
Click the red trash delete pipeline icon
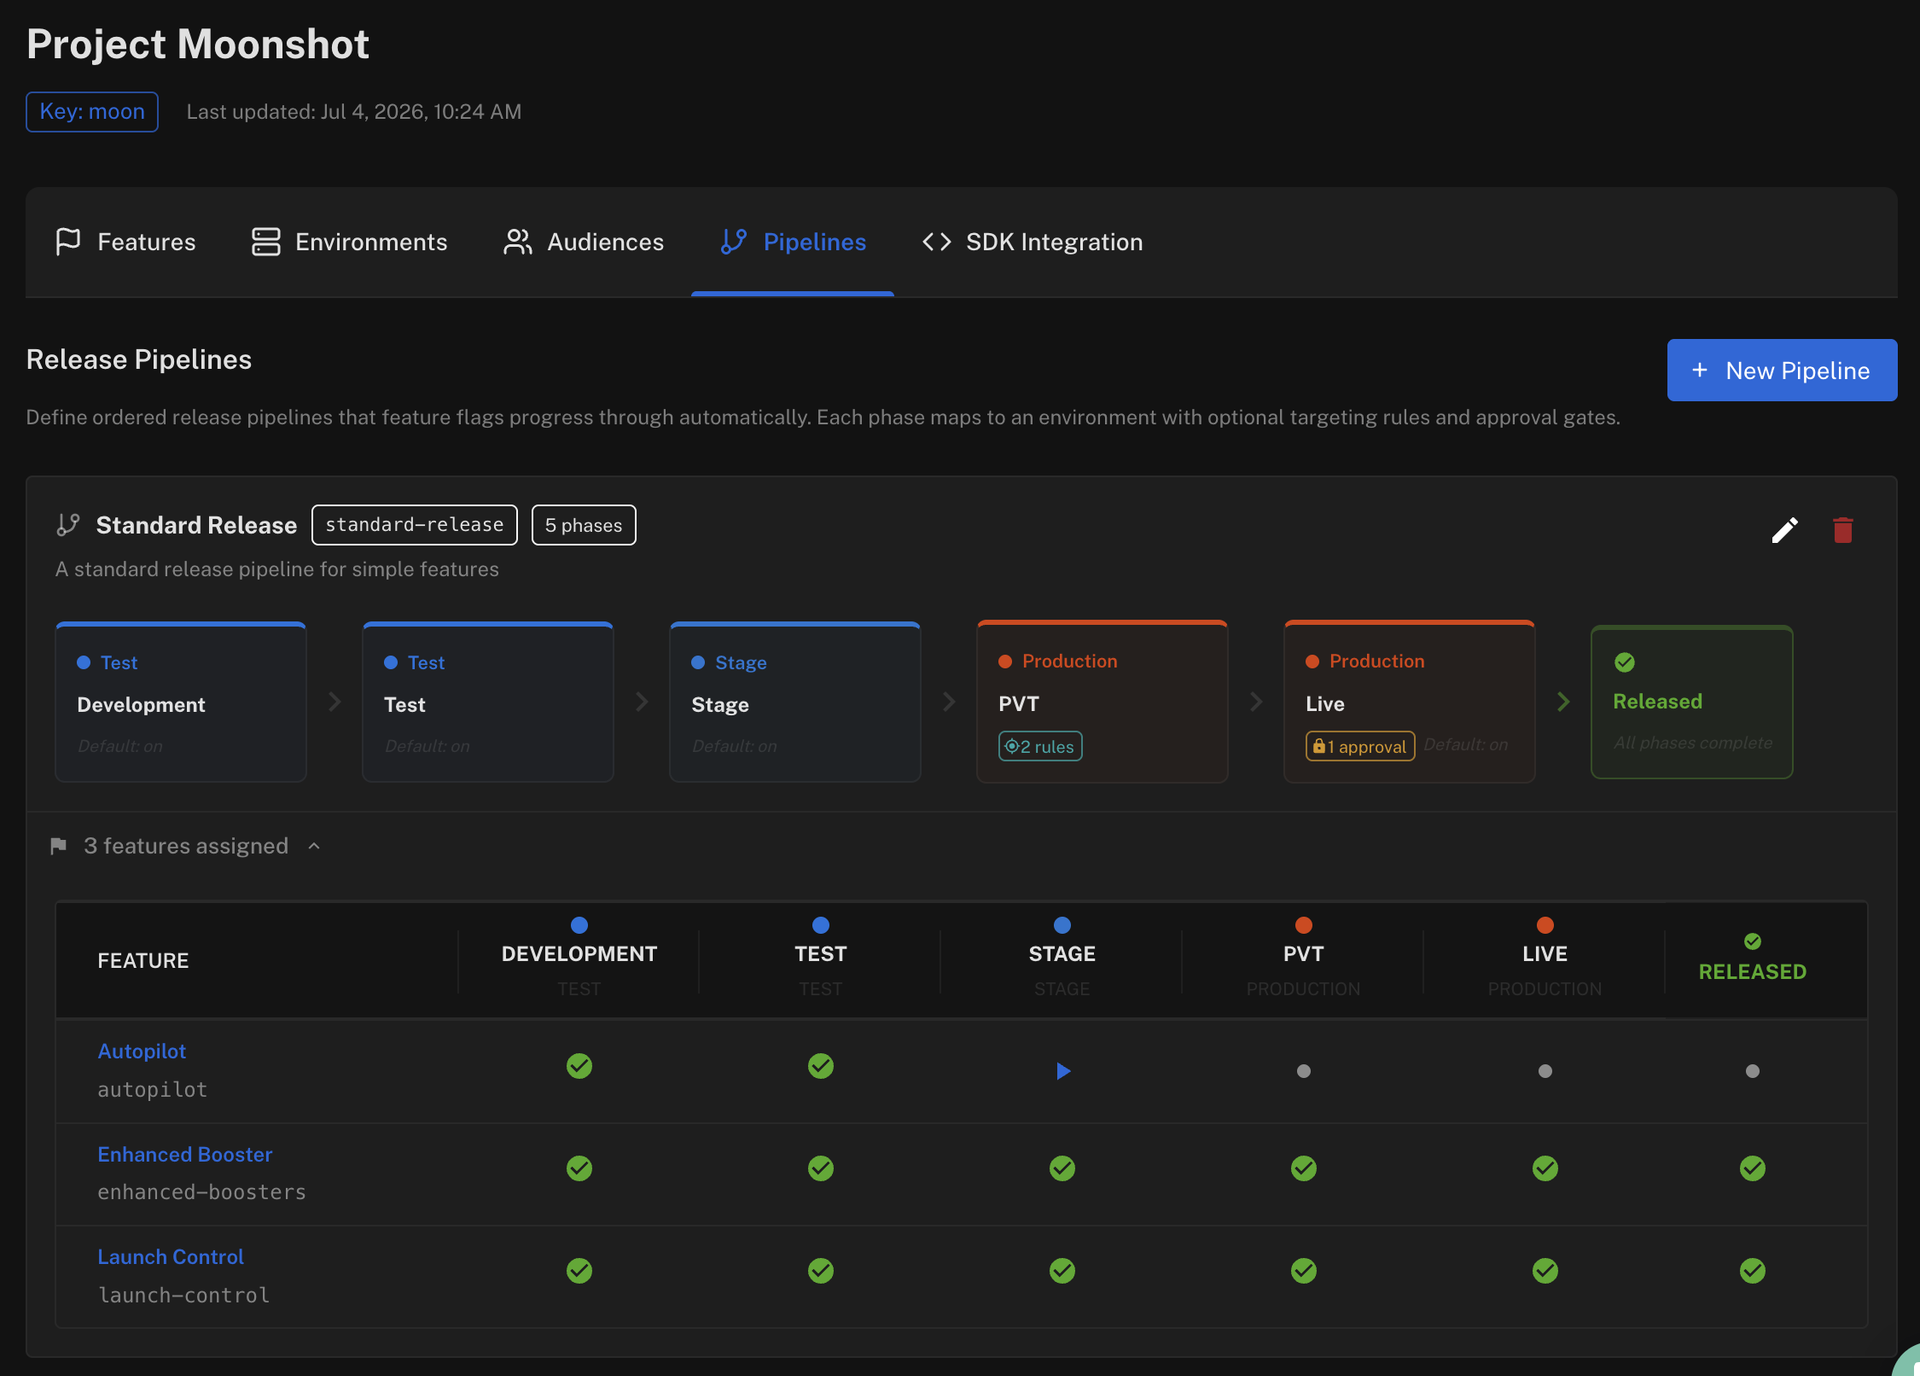[x=1843, y=530]
